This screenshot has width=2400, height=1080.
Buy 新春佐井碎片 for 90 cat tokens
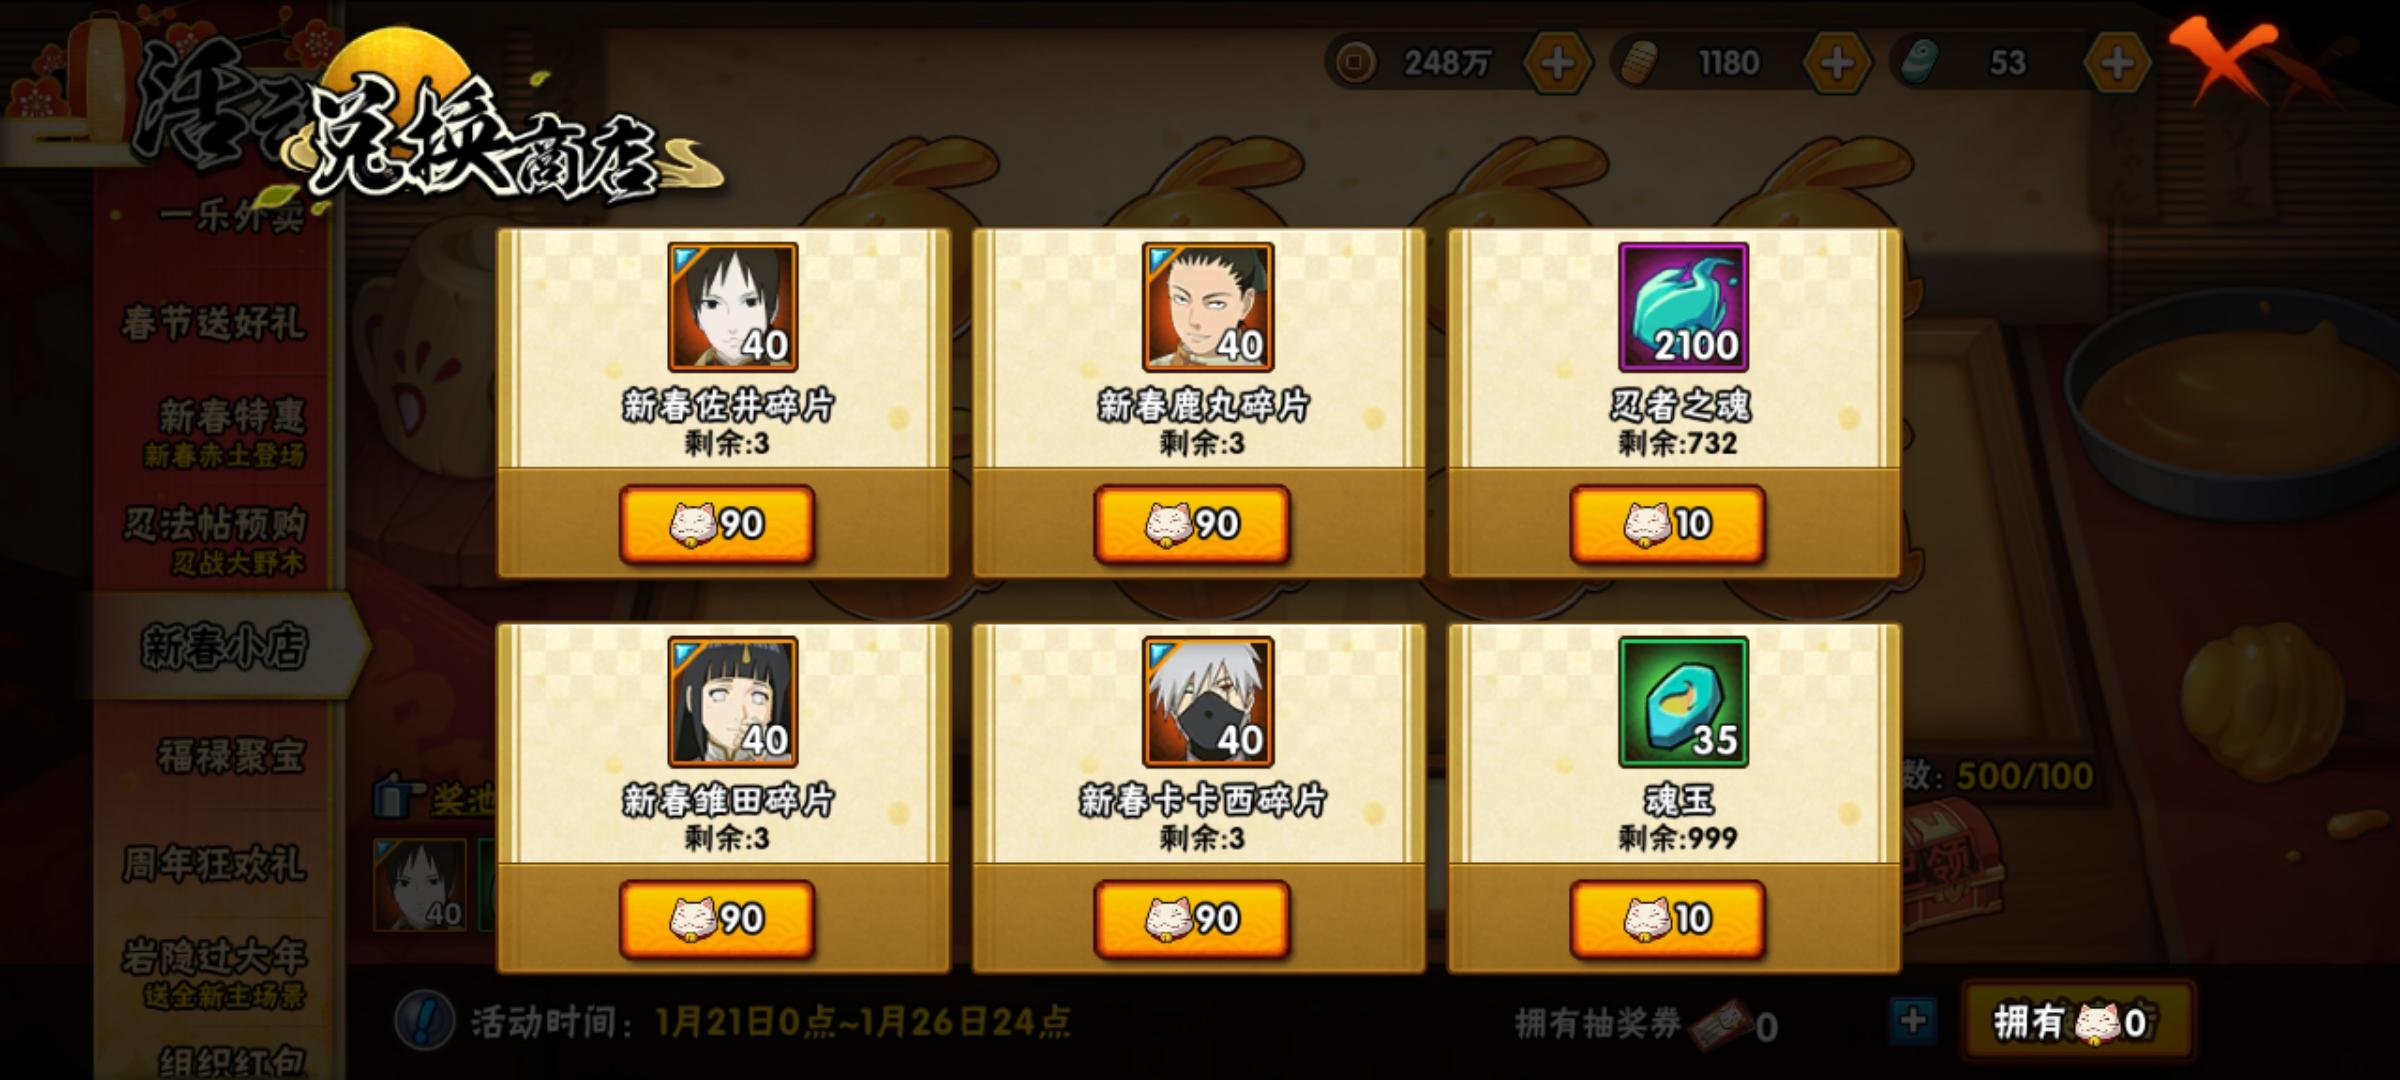717,524
